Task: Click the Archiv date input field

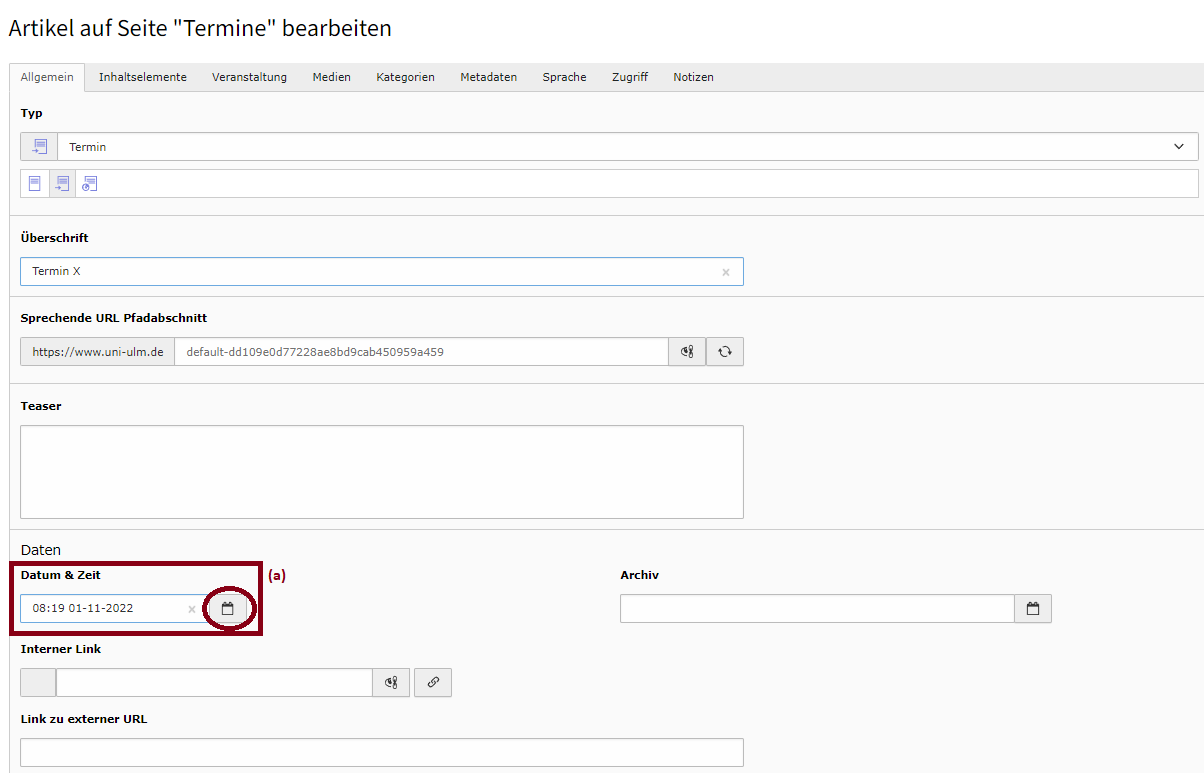Action: 817,608
